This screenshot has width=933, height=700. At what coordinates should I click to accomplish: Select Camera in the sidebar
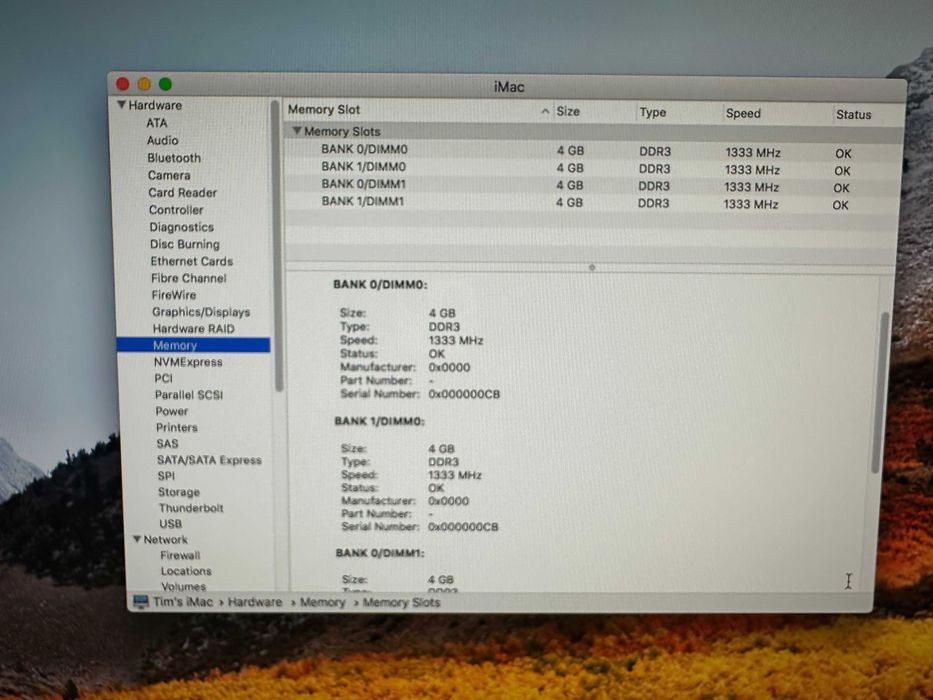tap(169, 175)
